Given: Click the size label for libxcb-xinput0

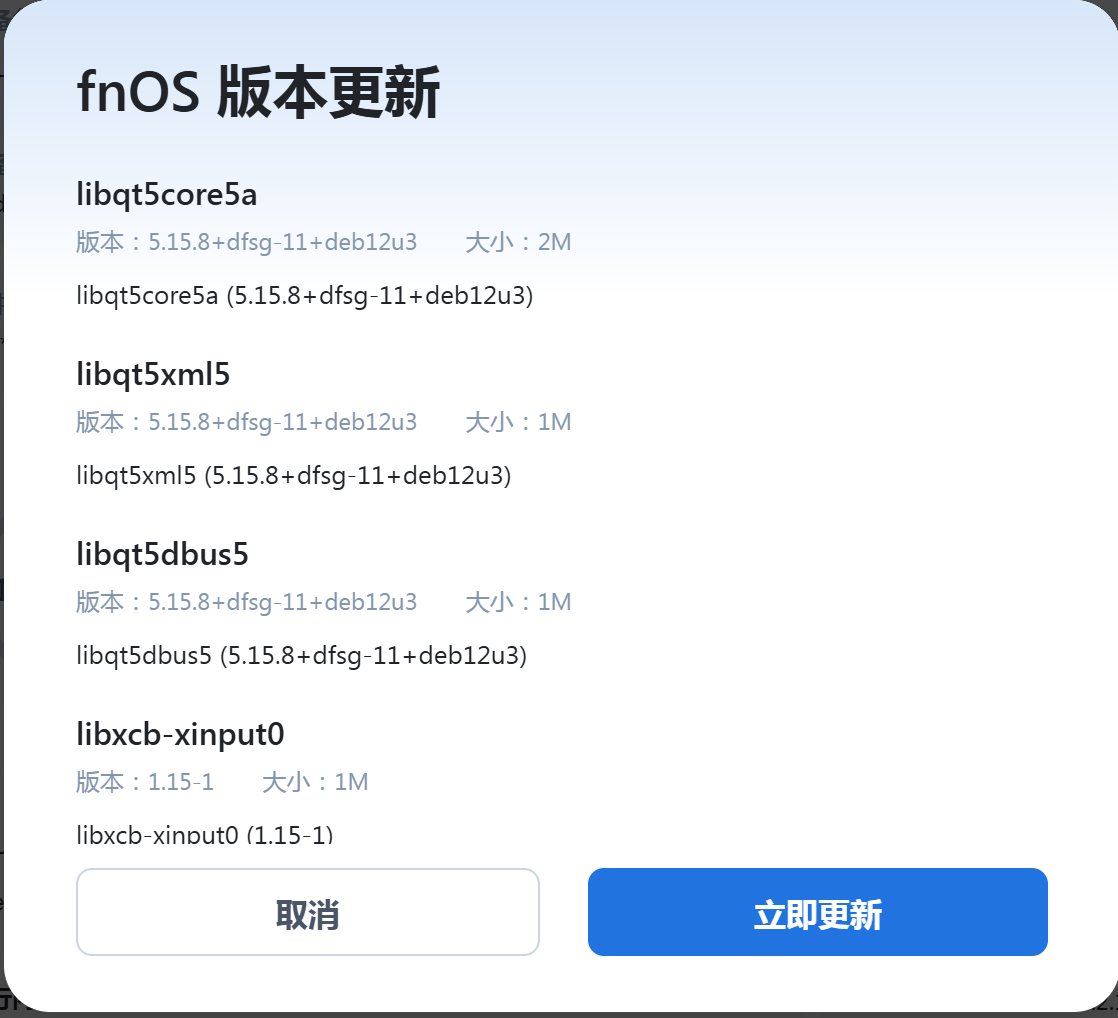Looking at the screenshot, I should click(315, 782).
